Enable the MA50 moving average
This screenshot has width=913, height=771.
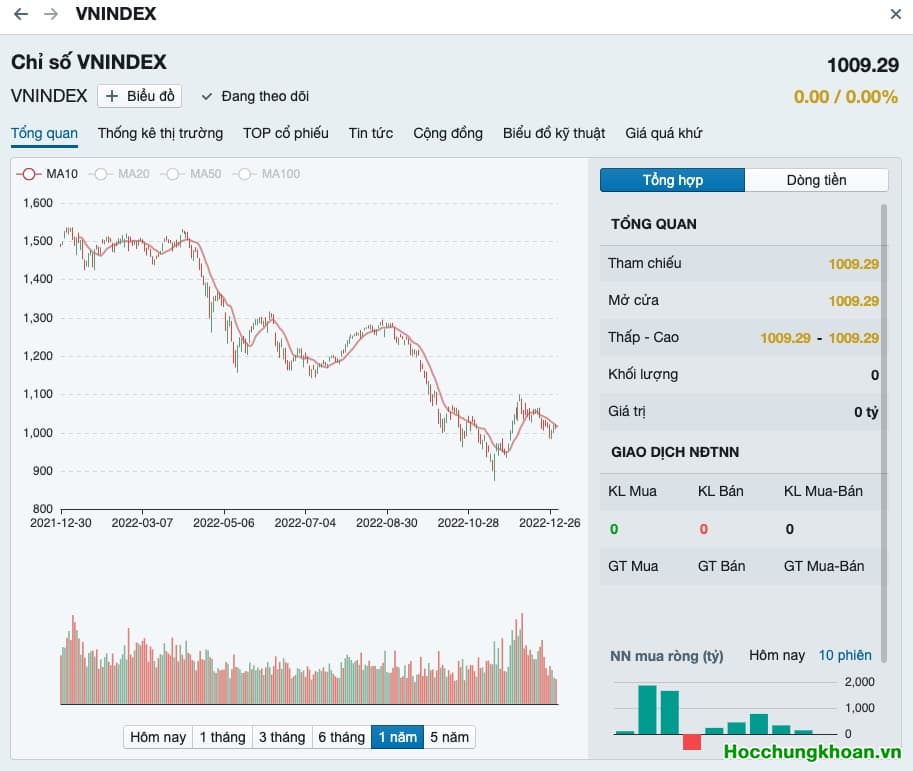click(x=192, y=174)
